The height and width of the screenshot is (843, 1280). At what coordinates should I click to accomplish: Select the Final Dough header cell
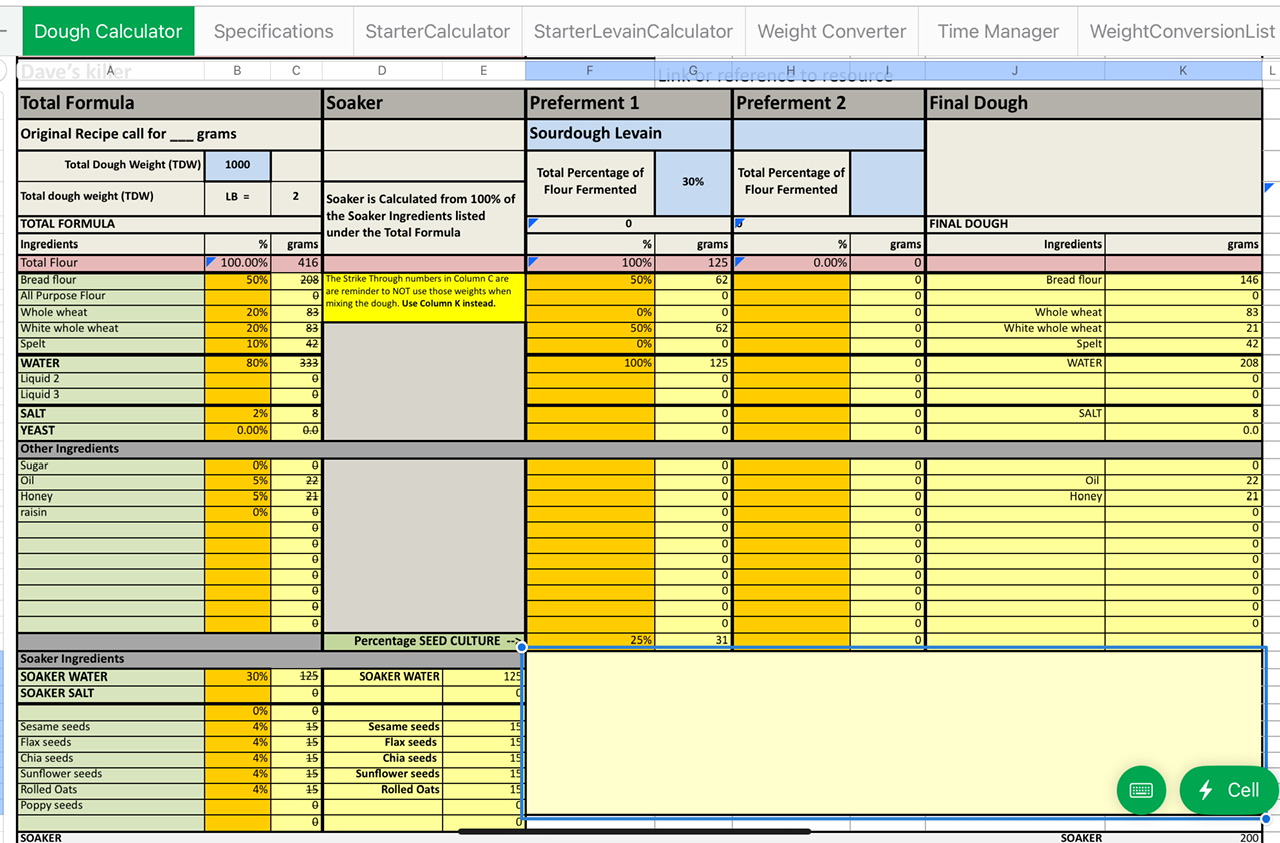coord(1094,103)
